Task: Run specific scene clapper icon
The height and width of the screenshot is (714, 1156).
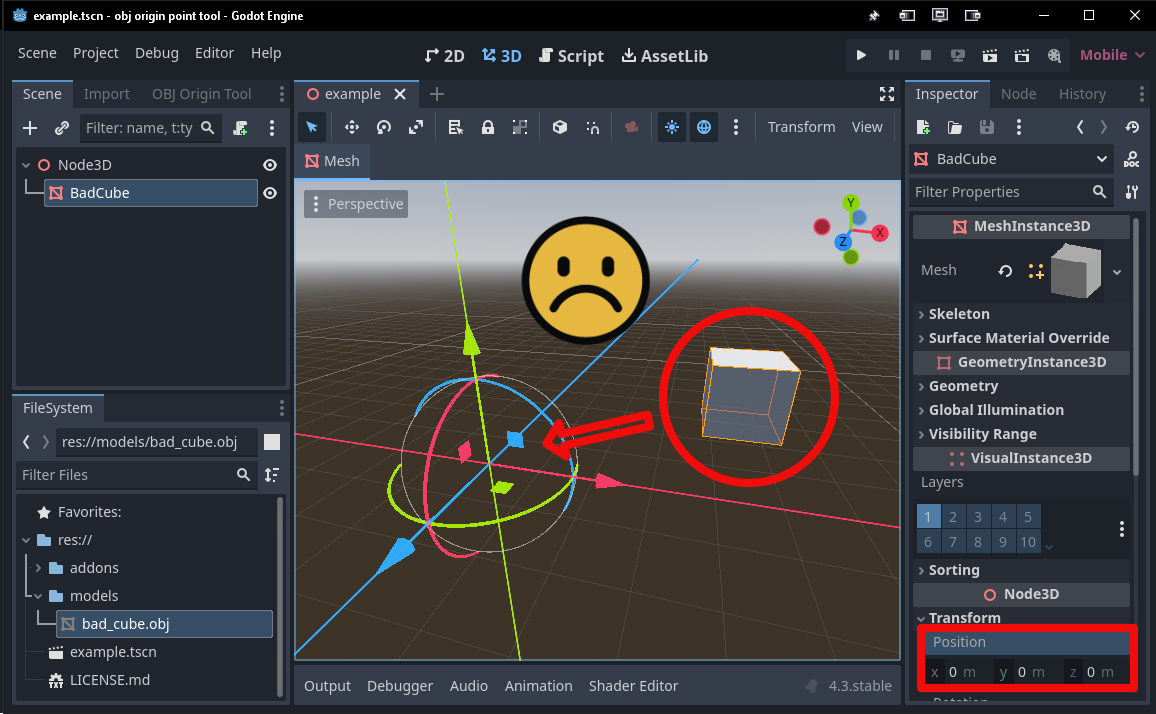Action: pos(1022,55)
